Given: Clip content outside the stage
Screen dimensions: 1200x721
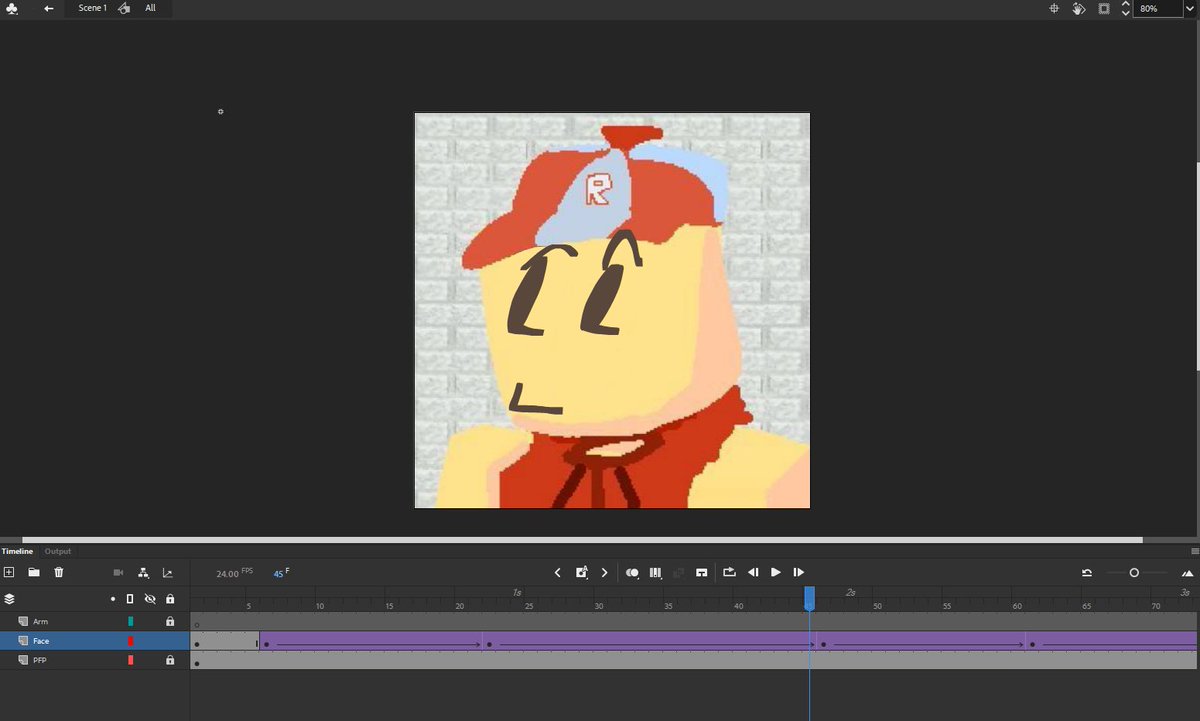Looking at the screenshot, I should pos(1104,8).
